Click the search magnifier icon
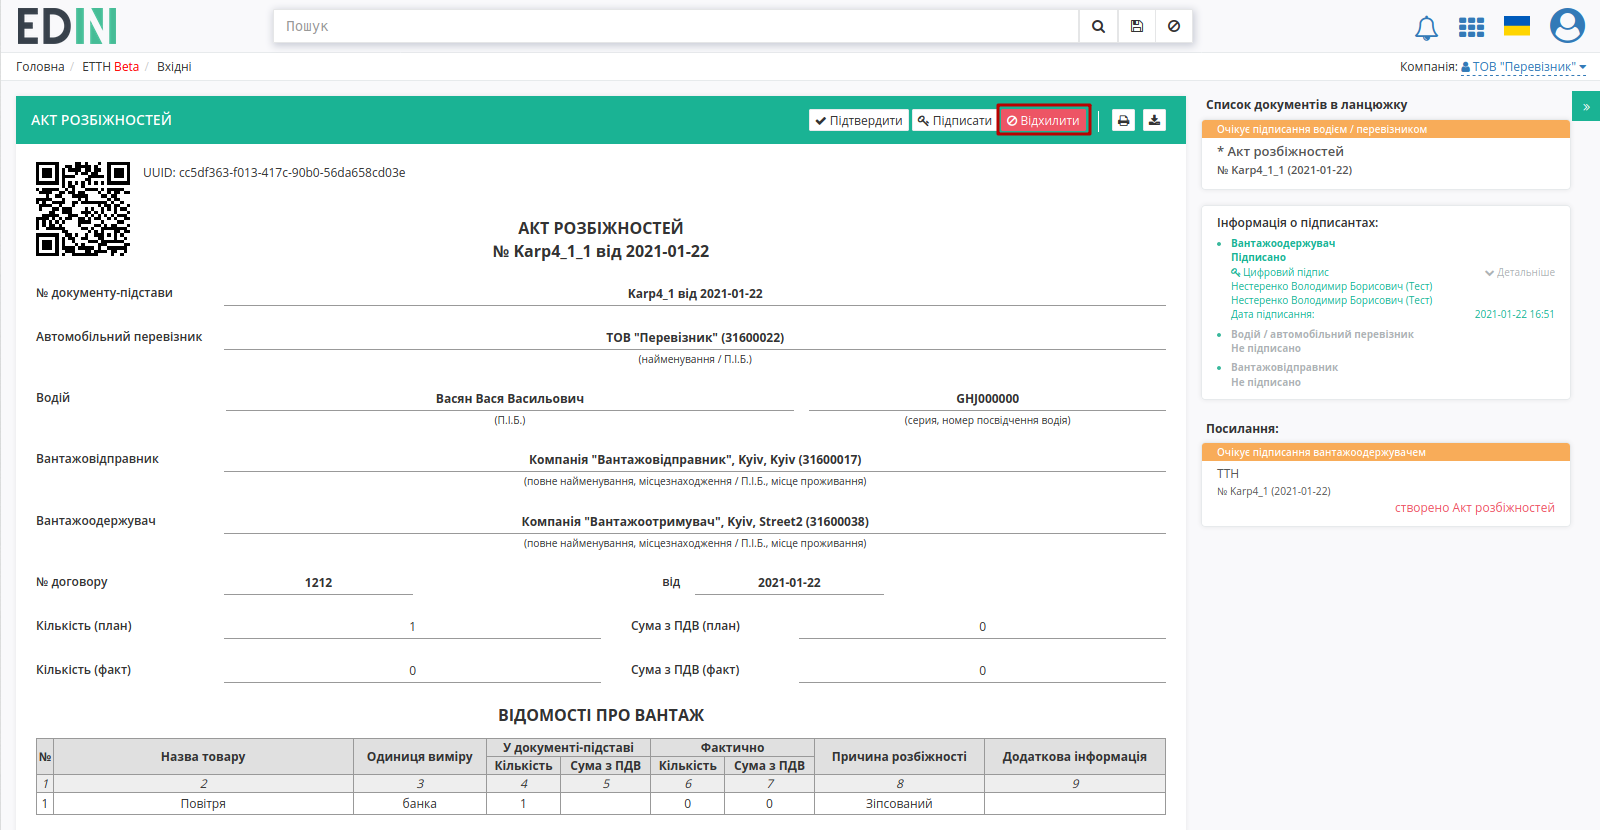This screenshot has height=830, width=1600. (1098, 26)
